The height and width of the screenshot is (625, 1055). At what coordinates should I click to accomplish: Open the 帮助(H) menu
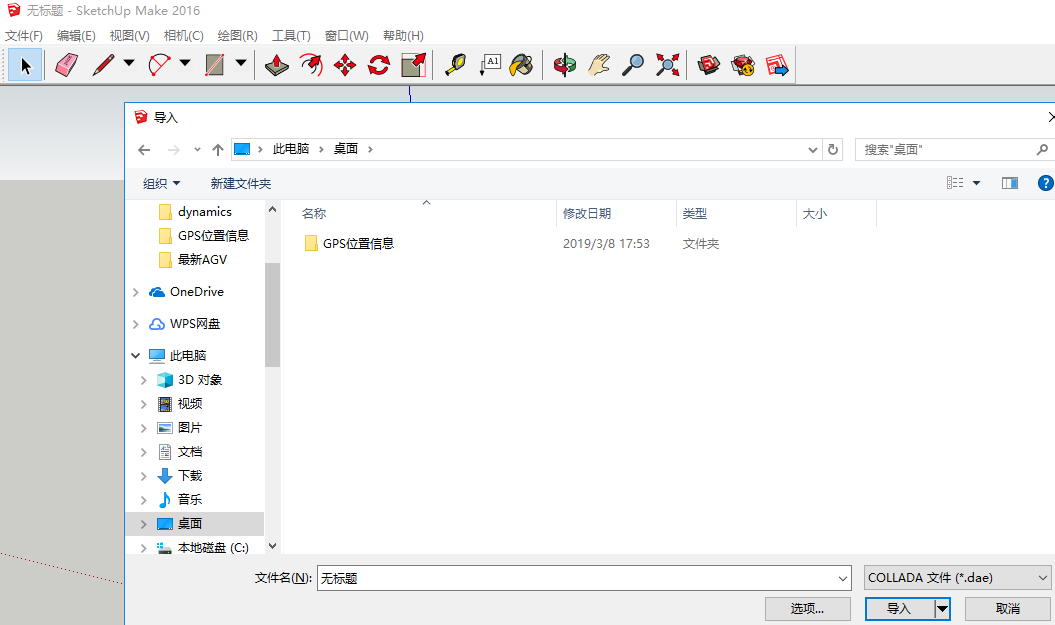403,36
